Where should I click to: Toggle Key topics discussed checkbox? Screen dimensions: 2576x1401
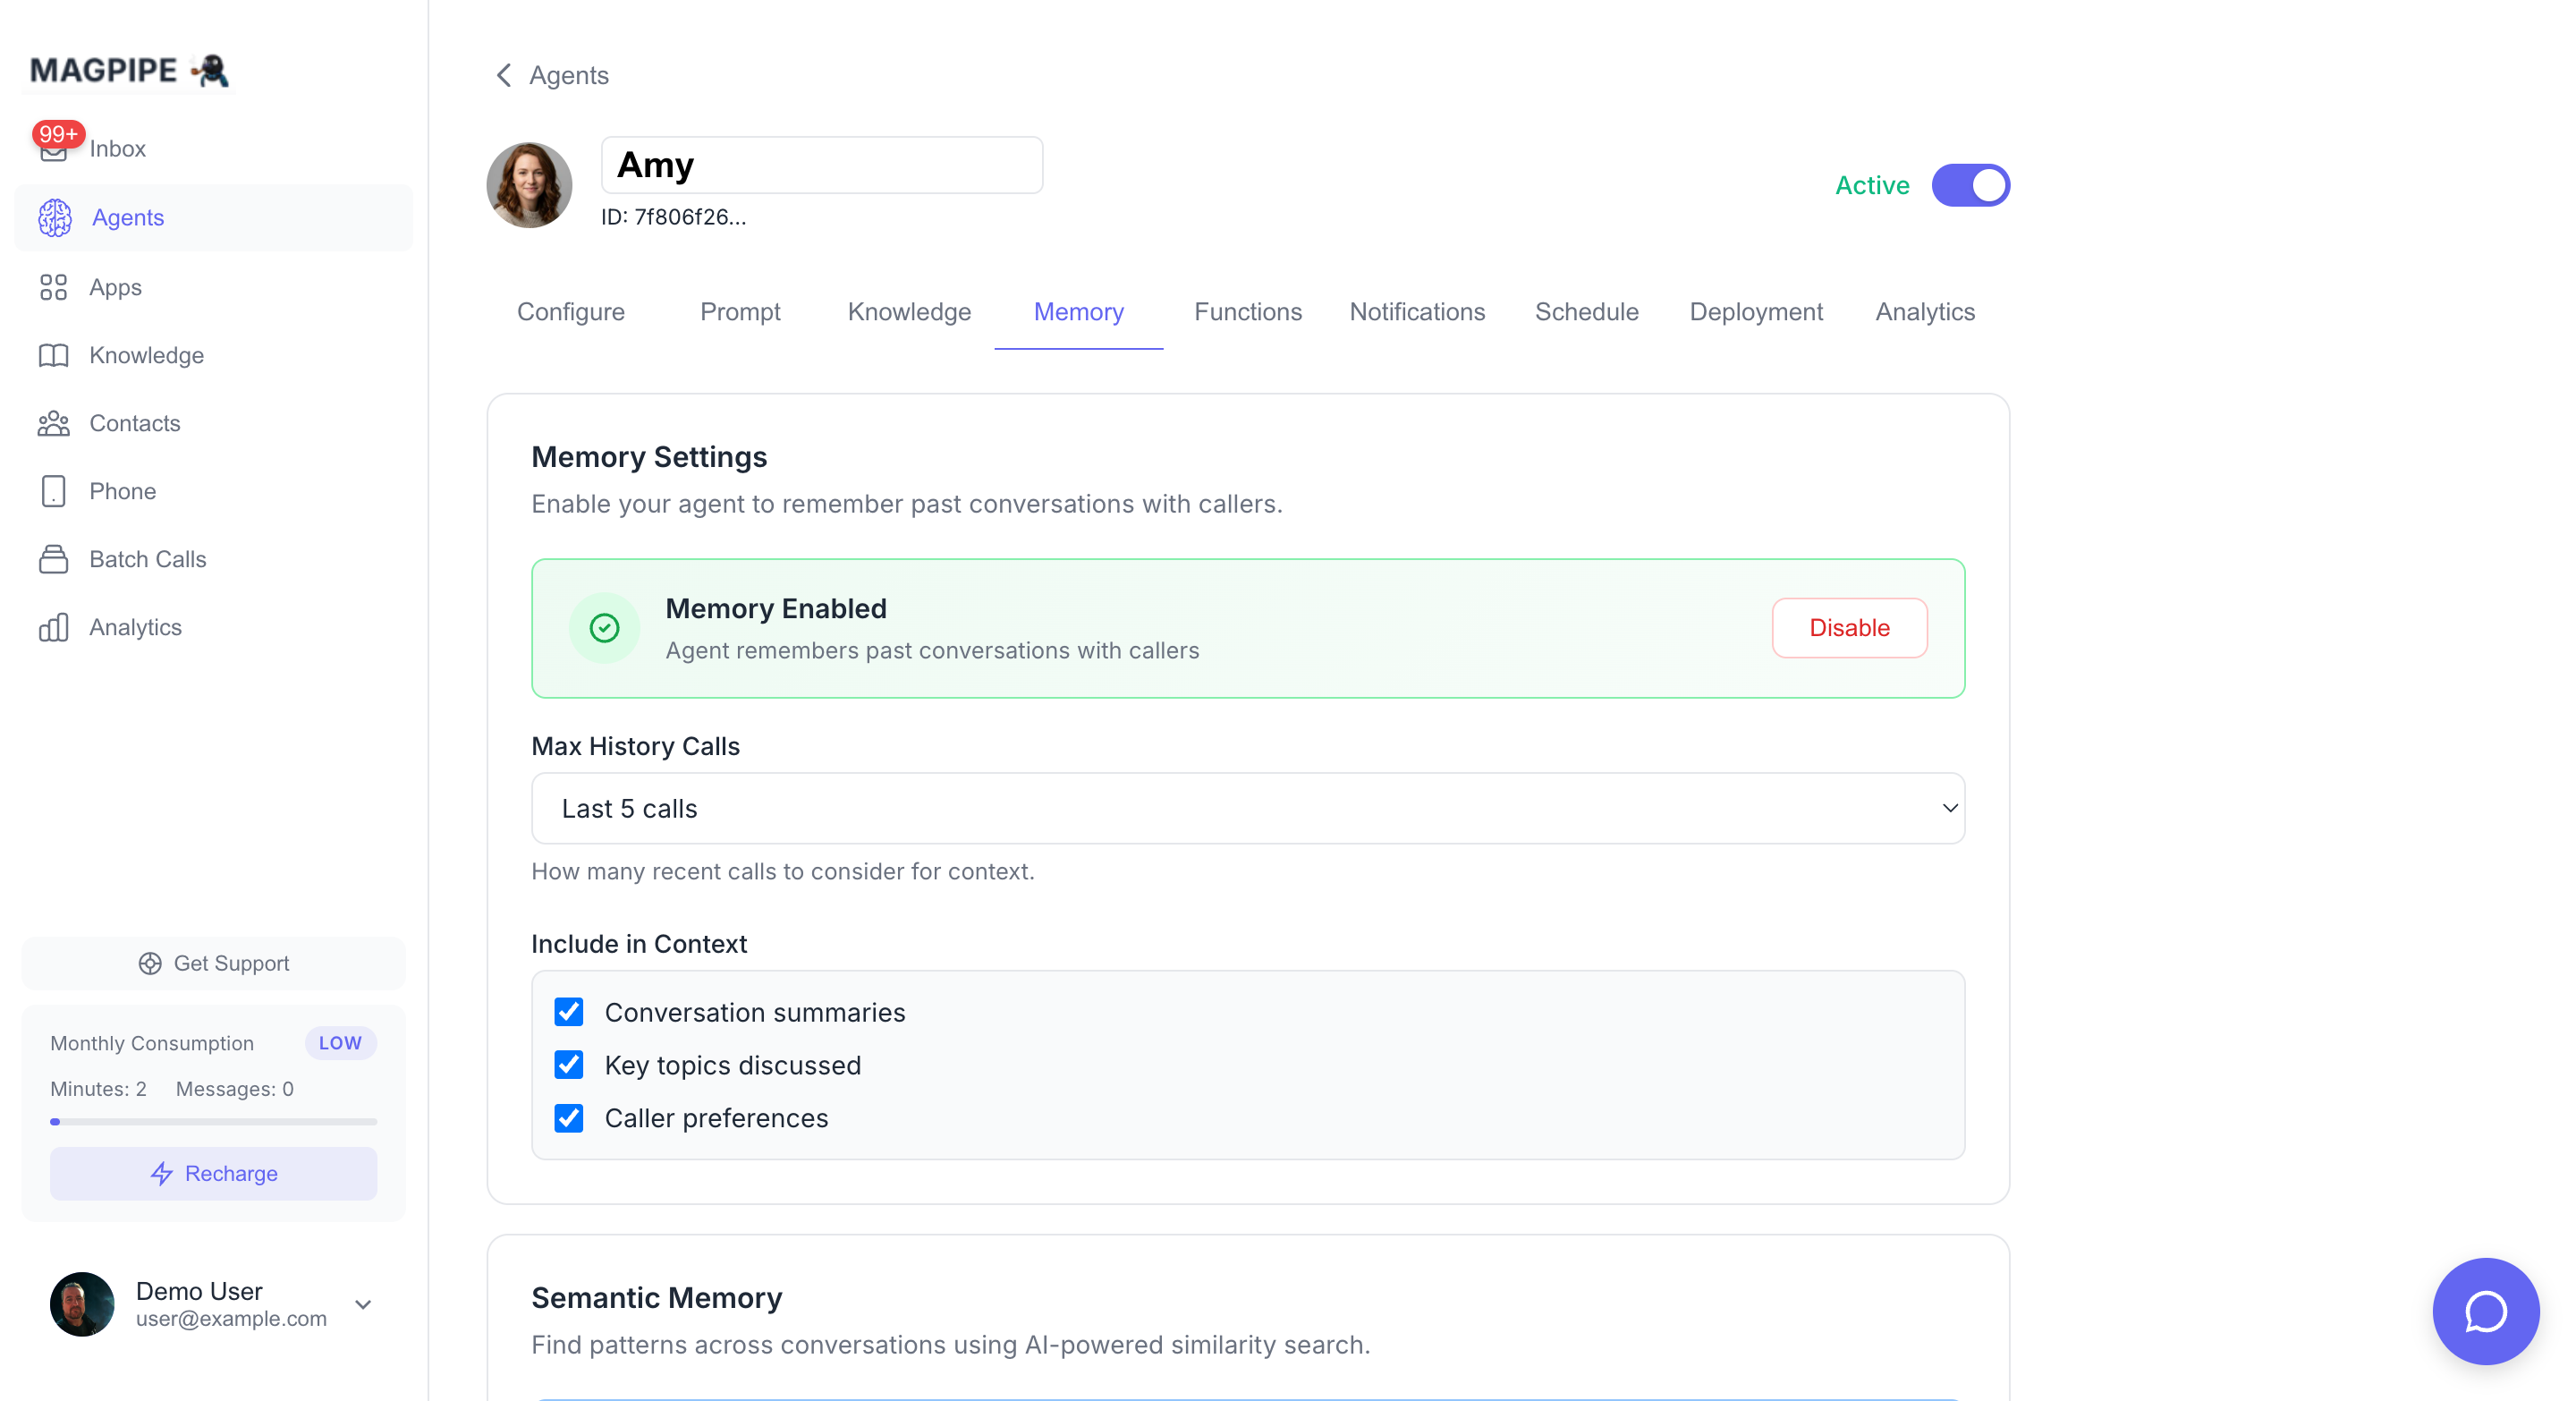[569, 1065]
